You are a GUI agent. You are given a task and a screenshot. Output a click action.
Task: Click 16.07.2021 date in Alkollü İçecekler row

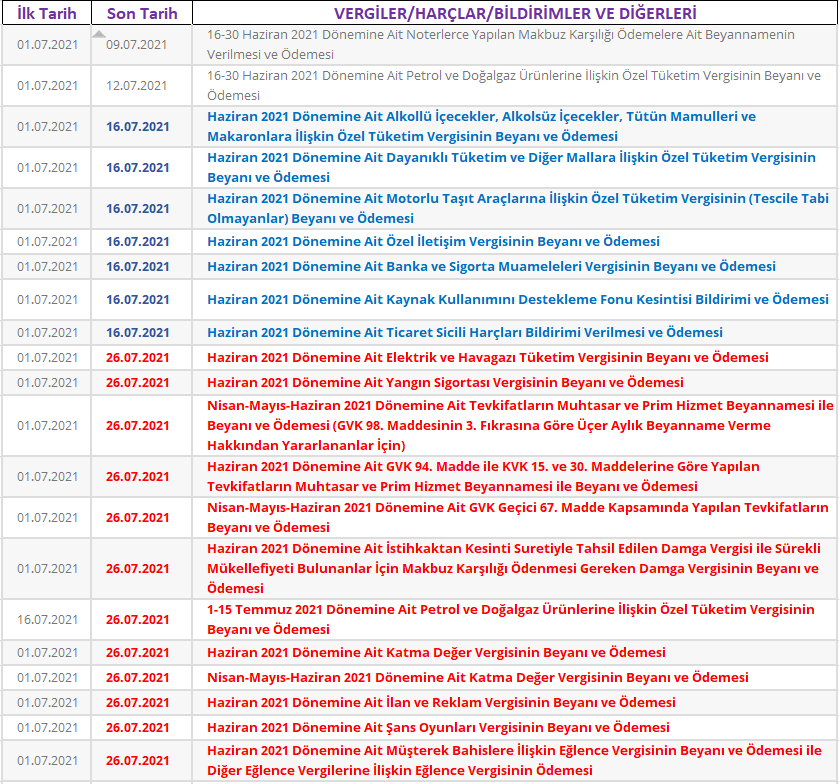pyautogui.click(x=138, y=127)
